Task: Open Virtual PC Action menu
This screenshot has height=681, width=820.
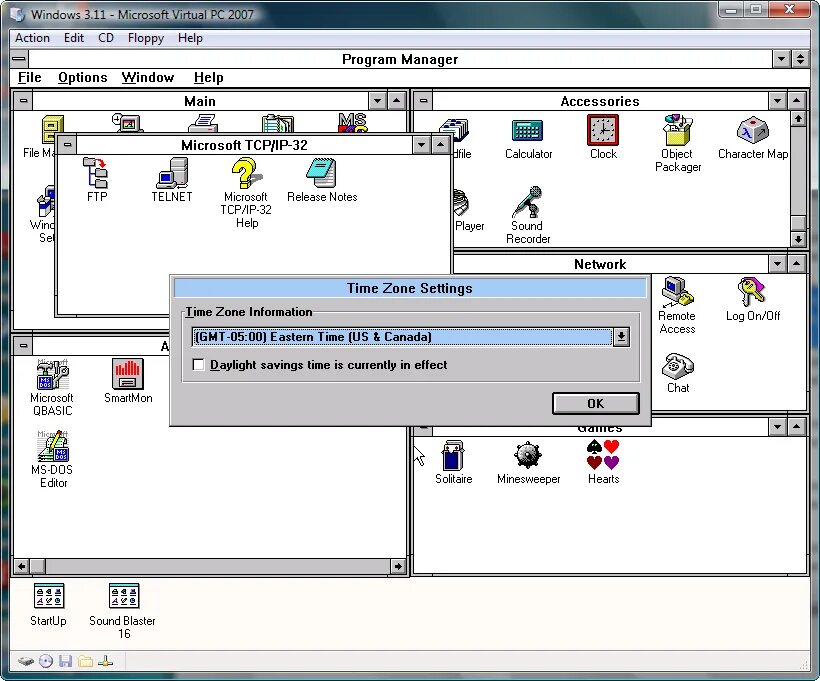Action: click(32, 38)
